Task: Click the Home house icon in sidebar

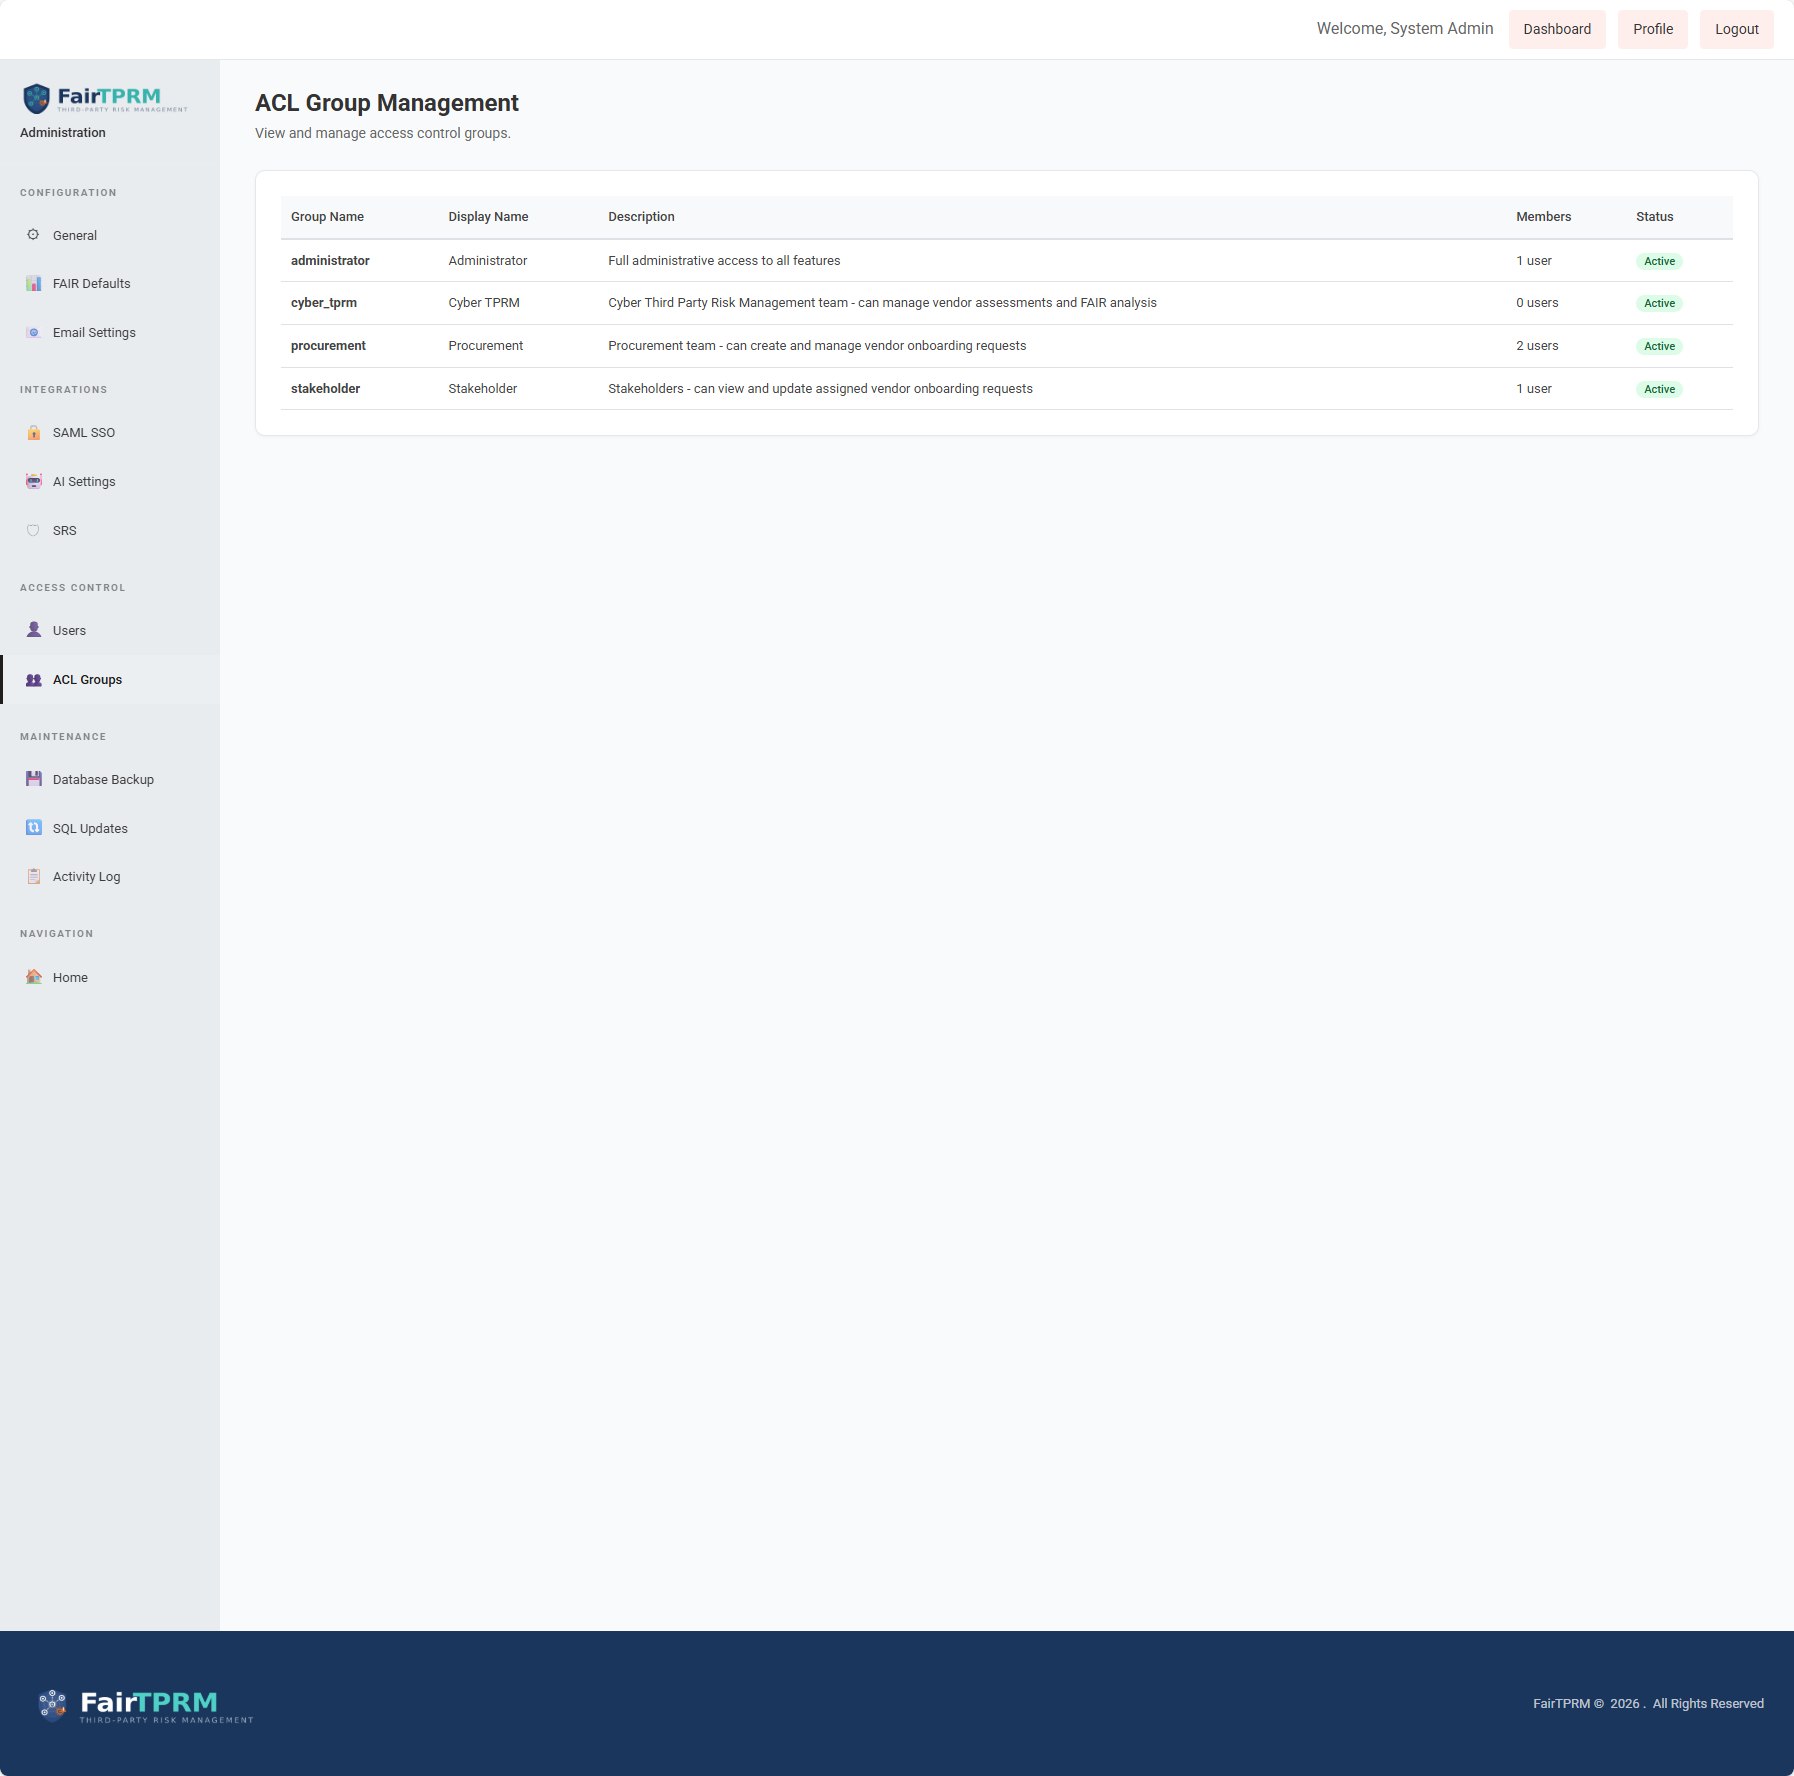Action: [x=33, y=977]
